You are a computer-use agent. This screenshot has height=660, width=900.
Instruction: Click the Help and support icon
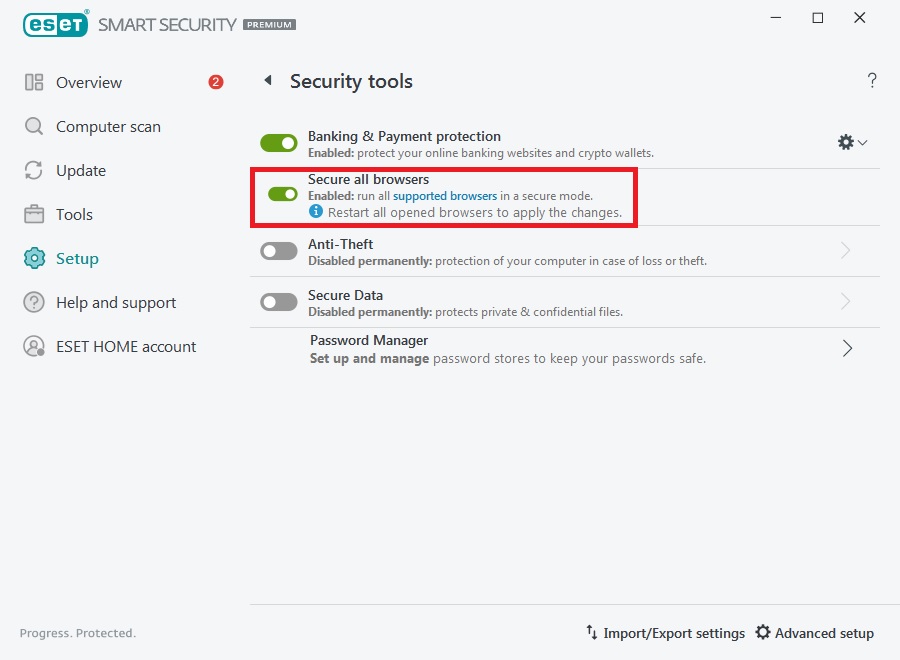[34, 303]
